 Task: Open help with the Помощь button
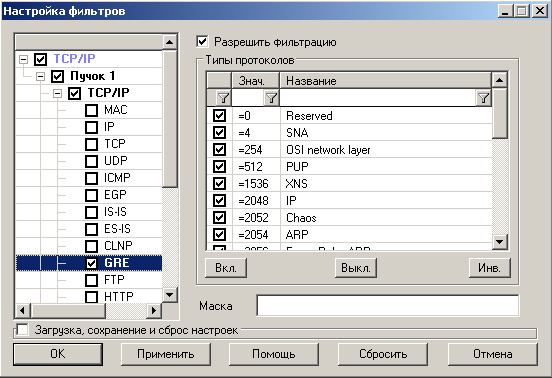(x=274, y=354)
